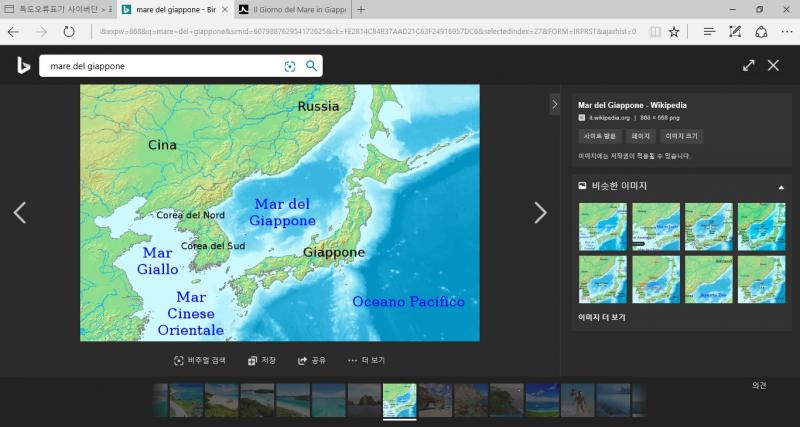Image resolution: width=800 pixels, height=427 pixels.
Task: Click the 저장 save button
Action: point(261,360)
